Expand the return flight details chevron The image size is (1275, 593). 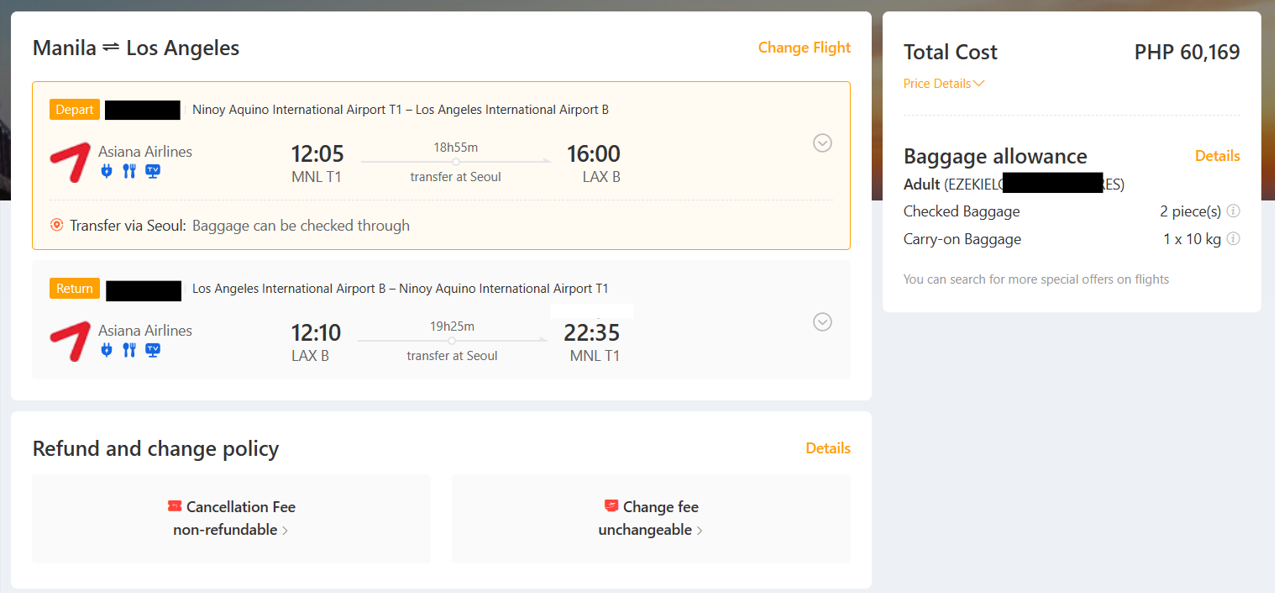[x=822, y=322]
